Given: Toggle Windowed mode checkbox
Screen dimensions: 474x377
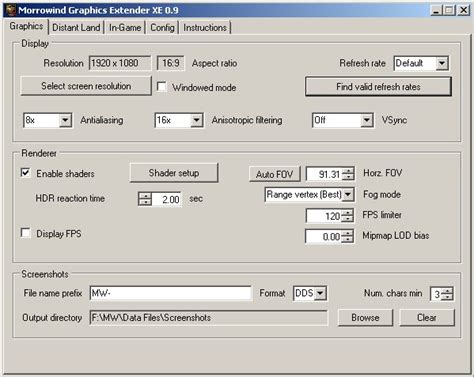Looking at the screenshot, I should 162,87.
